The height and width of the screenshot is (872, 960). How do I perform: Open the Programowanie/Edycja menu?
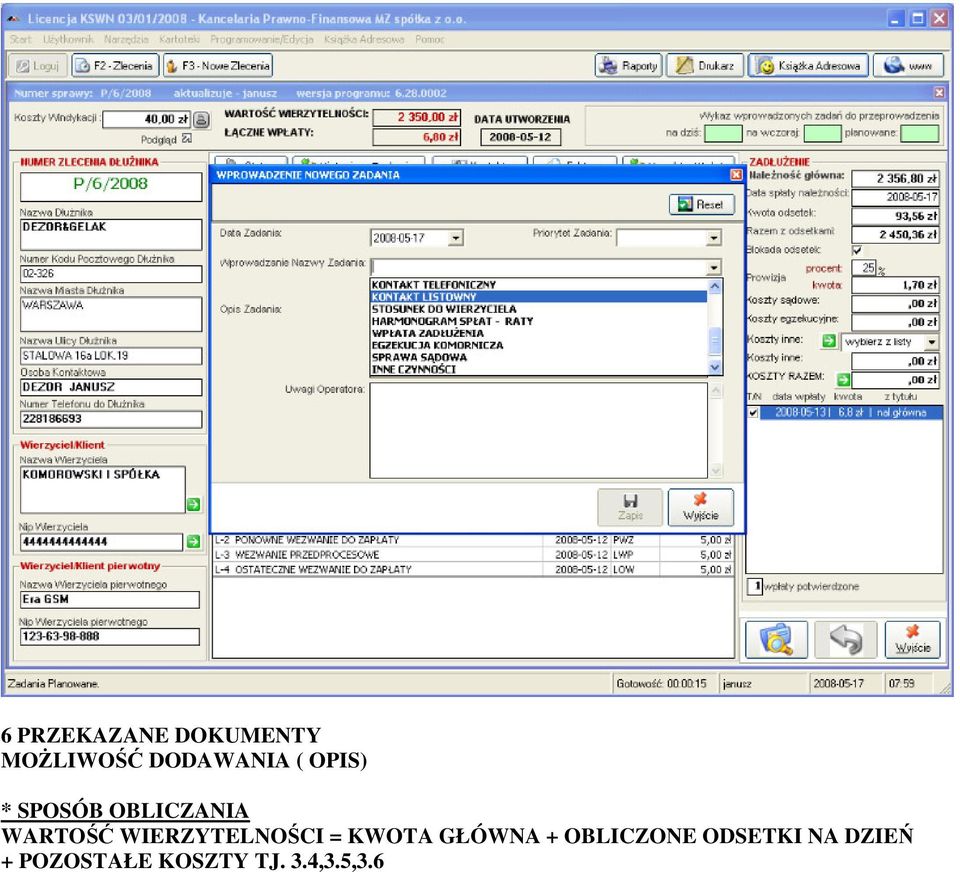[261, 39]
